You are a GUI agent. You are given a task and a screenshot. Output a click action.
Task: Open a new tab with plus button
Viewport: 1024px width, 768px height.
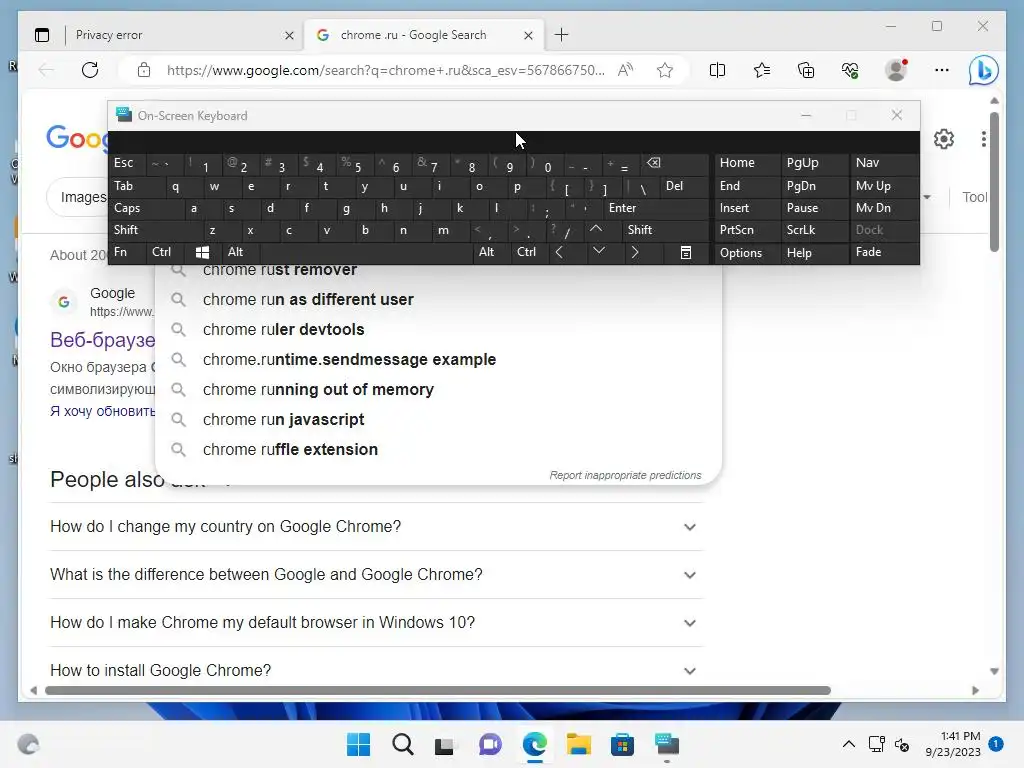pyautogui.click(x=562, y=35)
